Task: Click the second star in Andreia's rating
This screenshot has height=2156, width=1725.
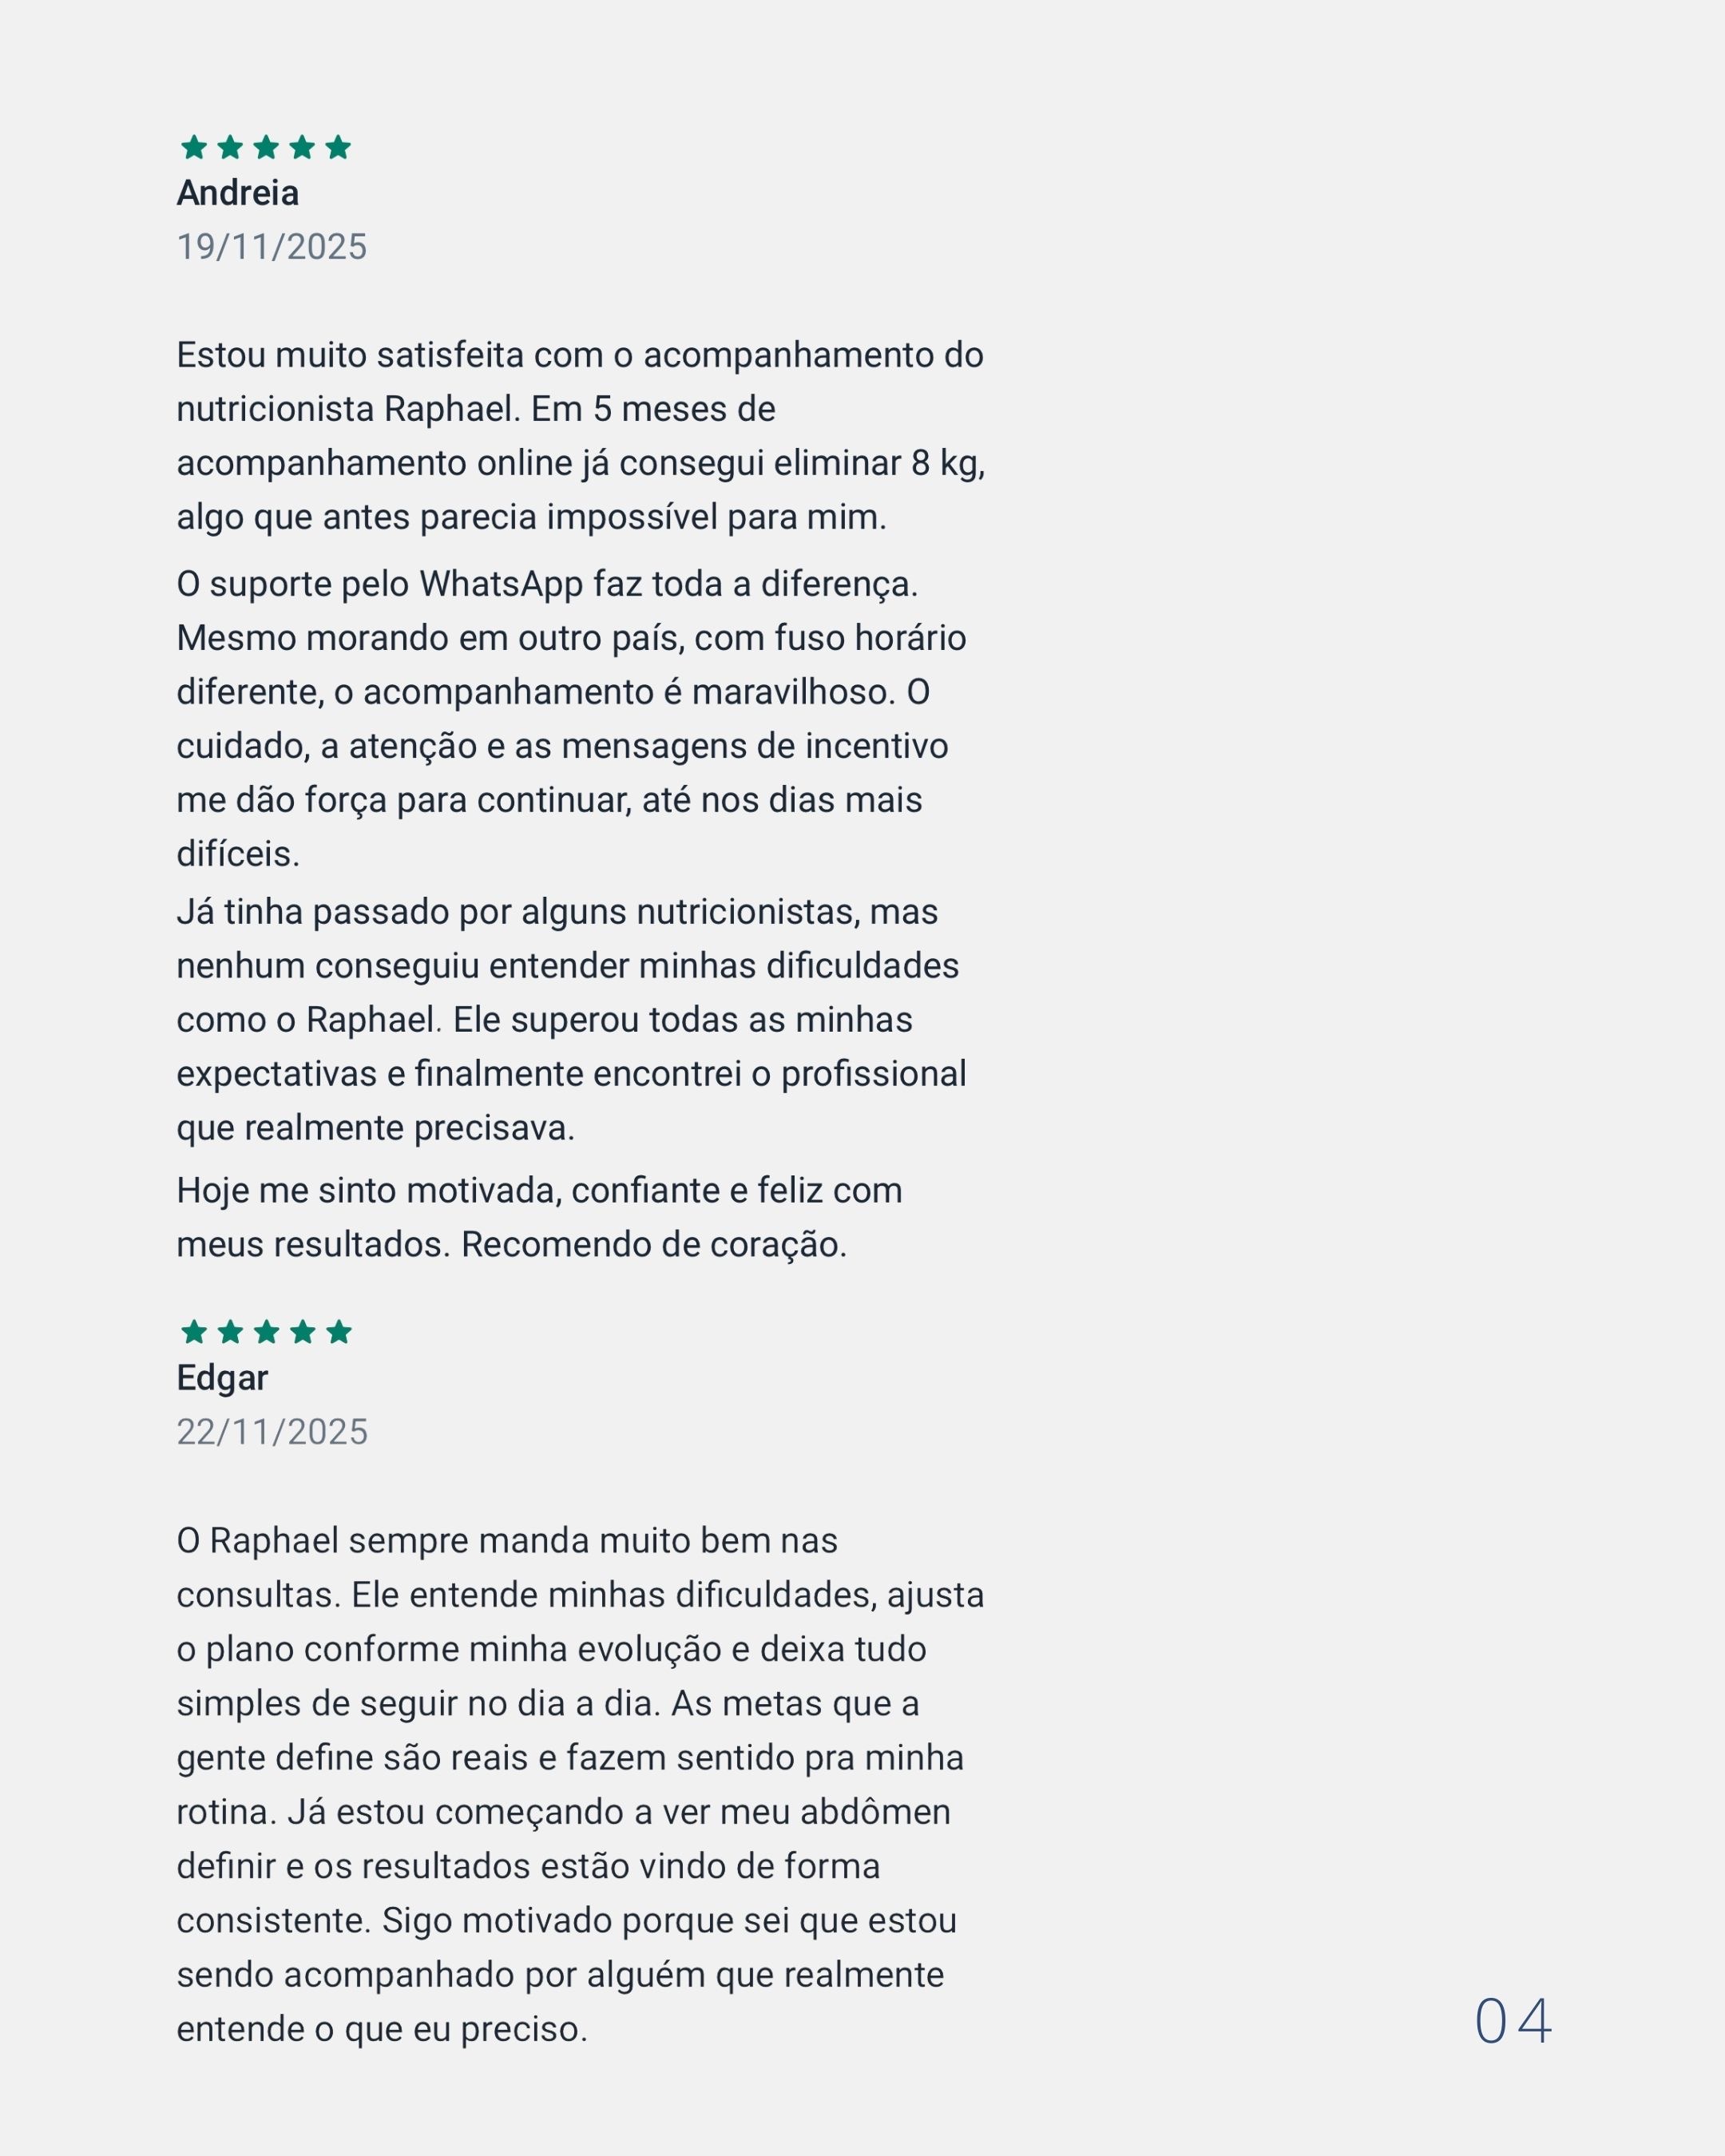Action: pyautogui.click(x=230, y=147)
